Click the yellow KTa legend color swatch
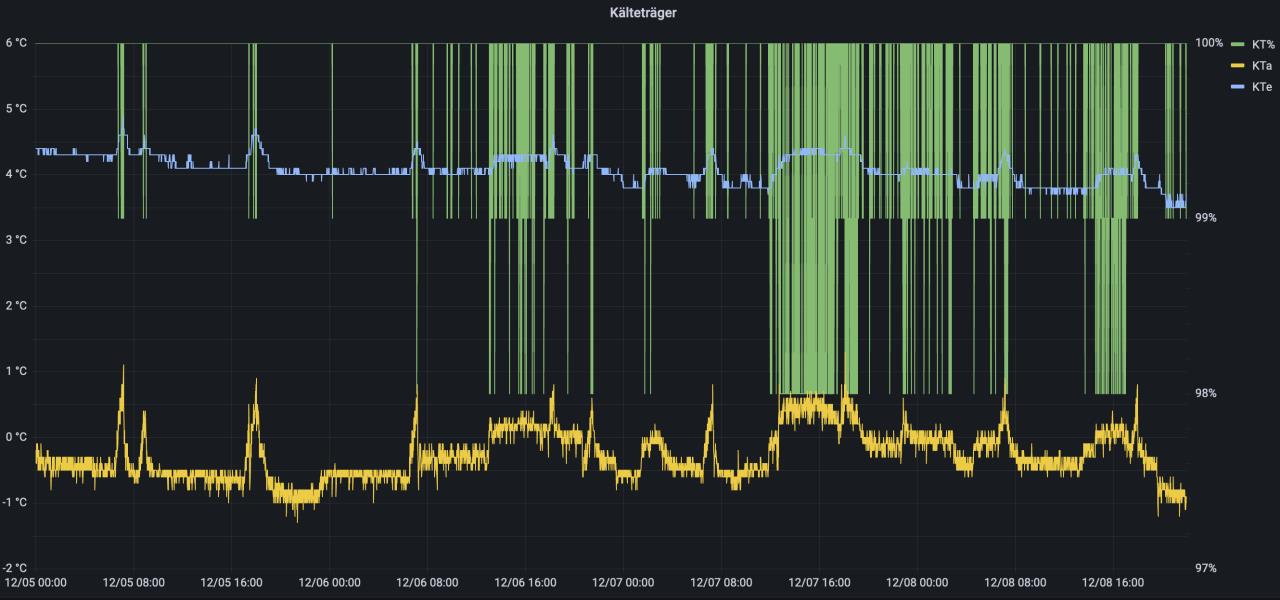The image size is (1280, 600). click(1238, 65)
